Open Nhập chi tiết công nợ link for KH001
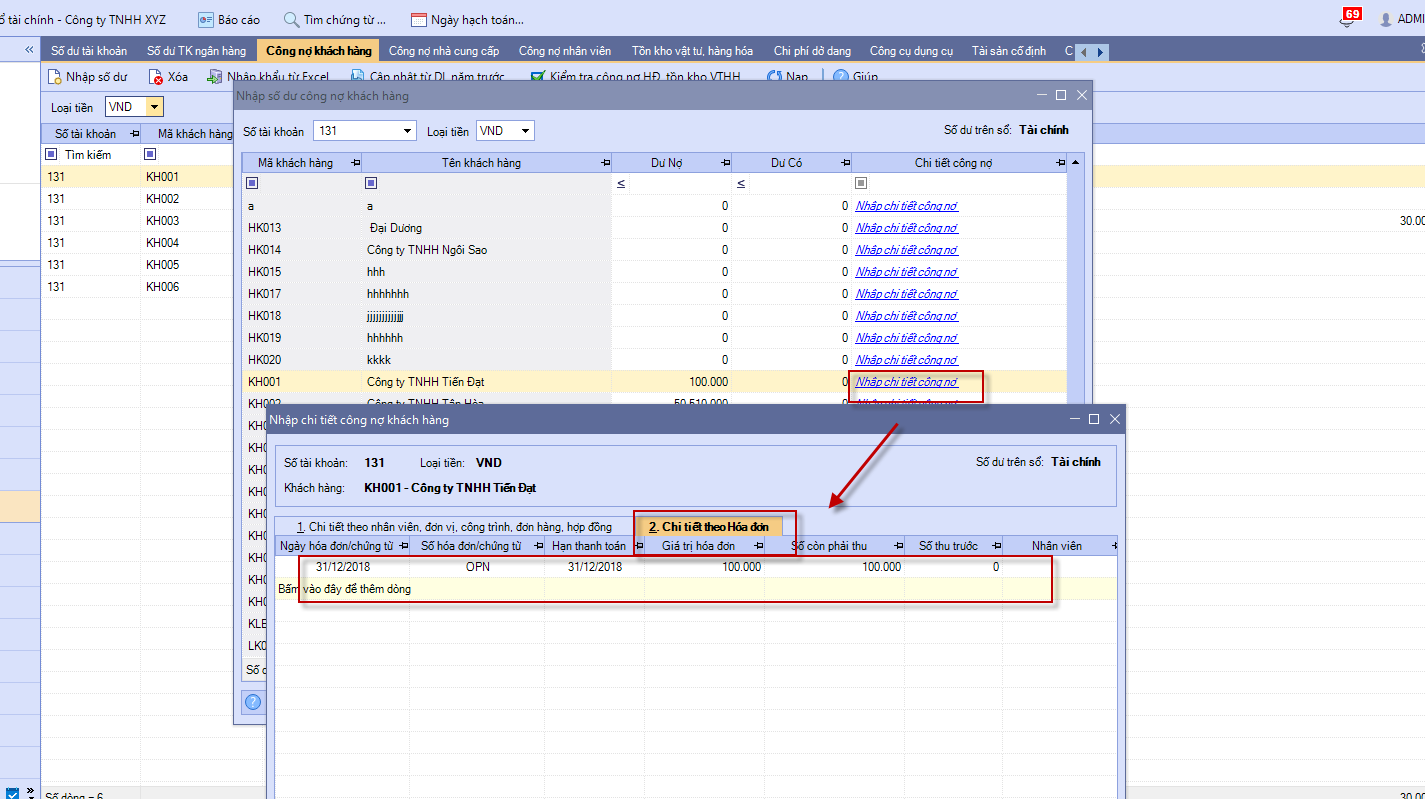The width and height of the screenshot is (1425, 799). [x=907, y=382]
